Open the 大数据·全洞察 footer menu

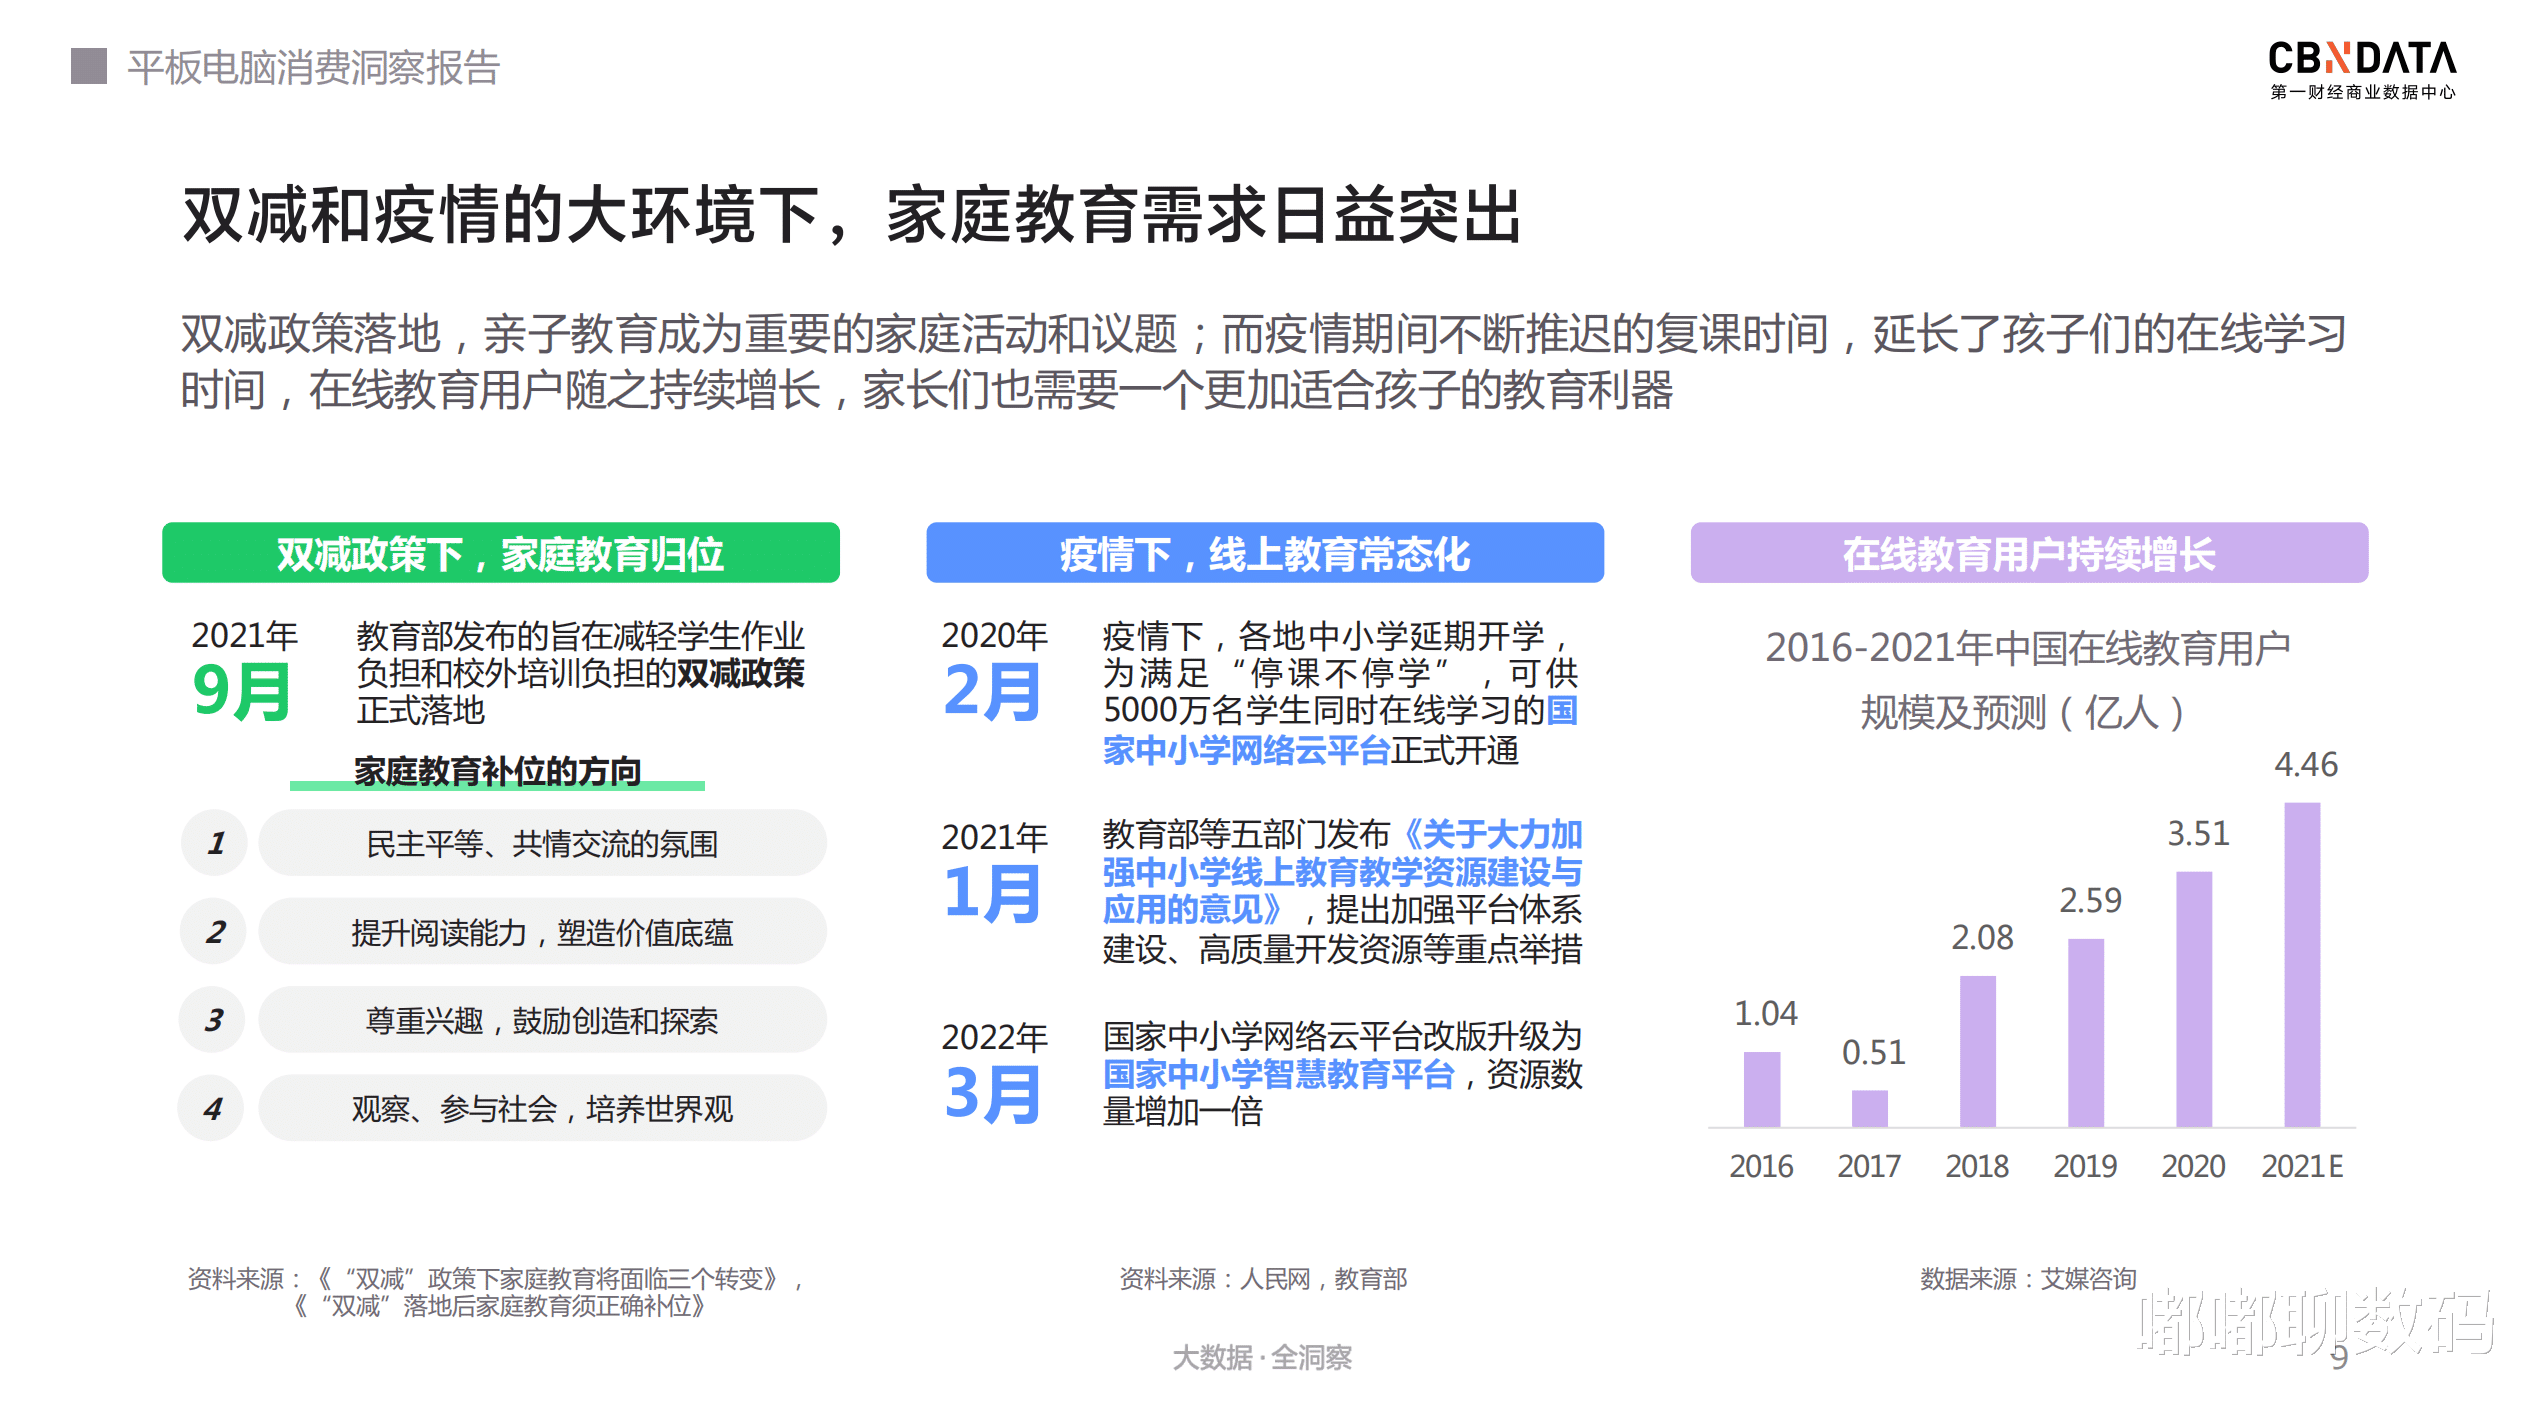coord(1266,1359)
